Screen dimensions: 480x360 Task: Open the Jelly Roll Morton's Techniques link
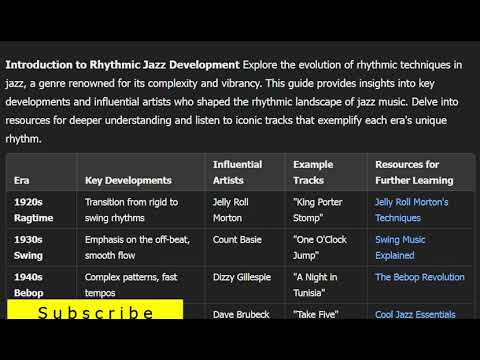point(412,210)
